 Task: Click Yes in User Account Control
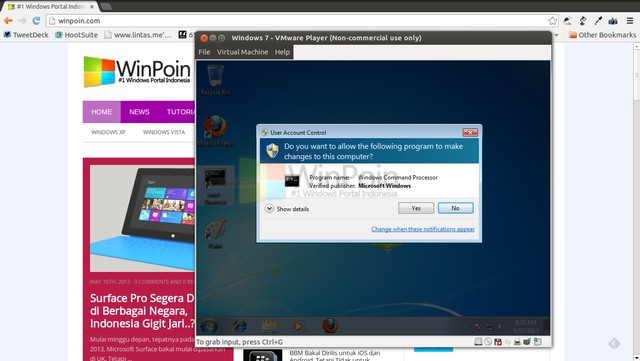pyautogui.click(x=416, y=208)
